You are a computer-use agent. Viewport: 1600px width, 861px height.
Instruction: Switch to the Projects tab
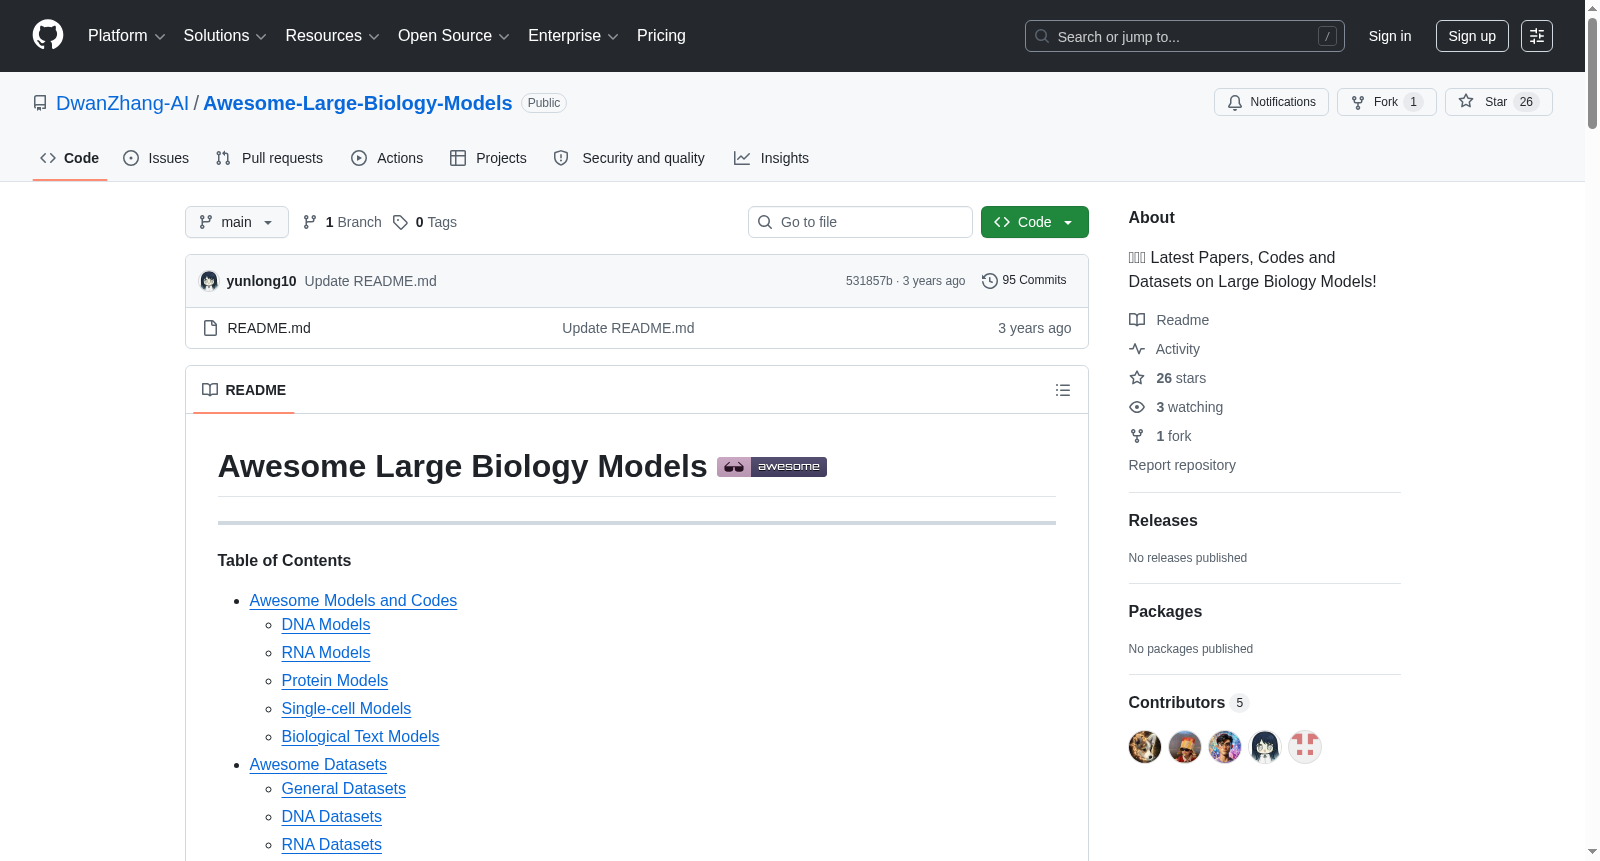pos(488,158)
